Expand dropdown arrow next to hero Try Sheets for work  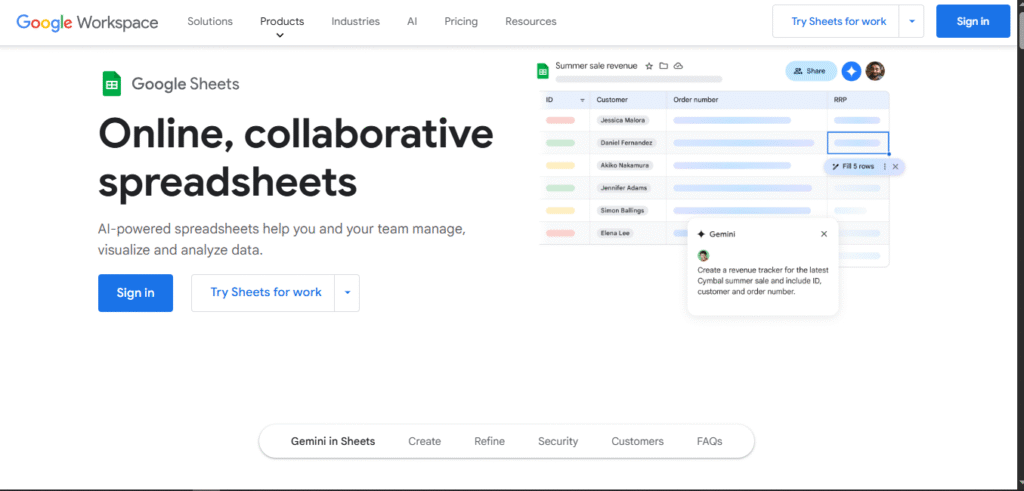[x=347, y=293]
